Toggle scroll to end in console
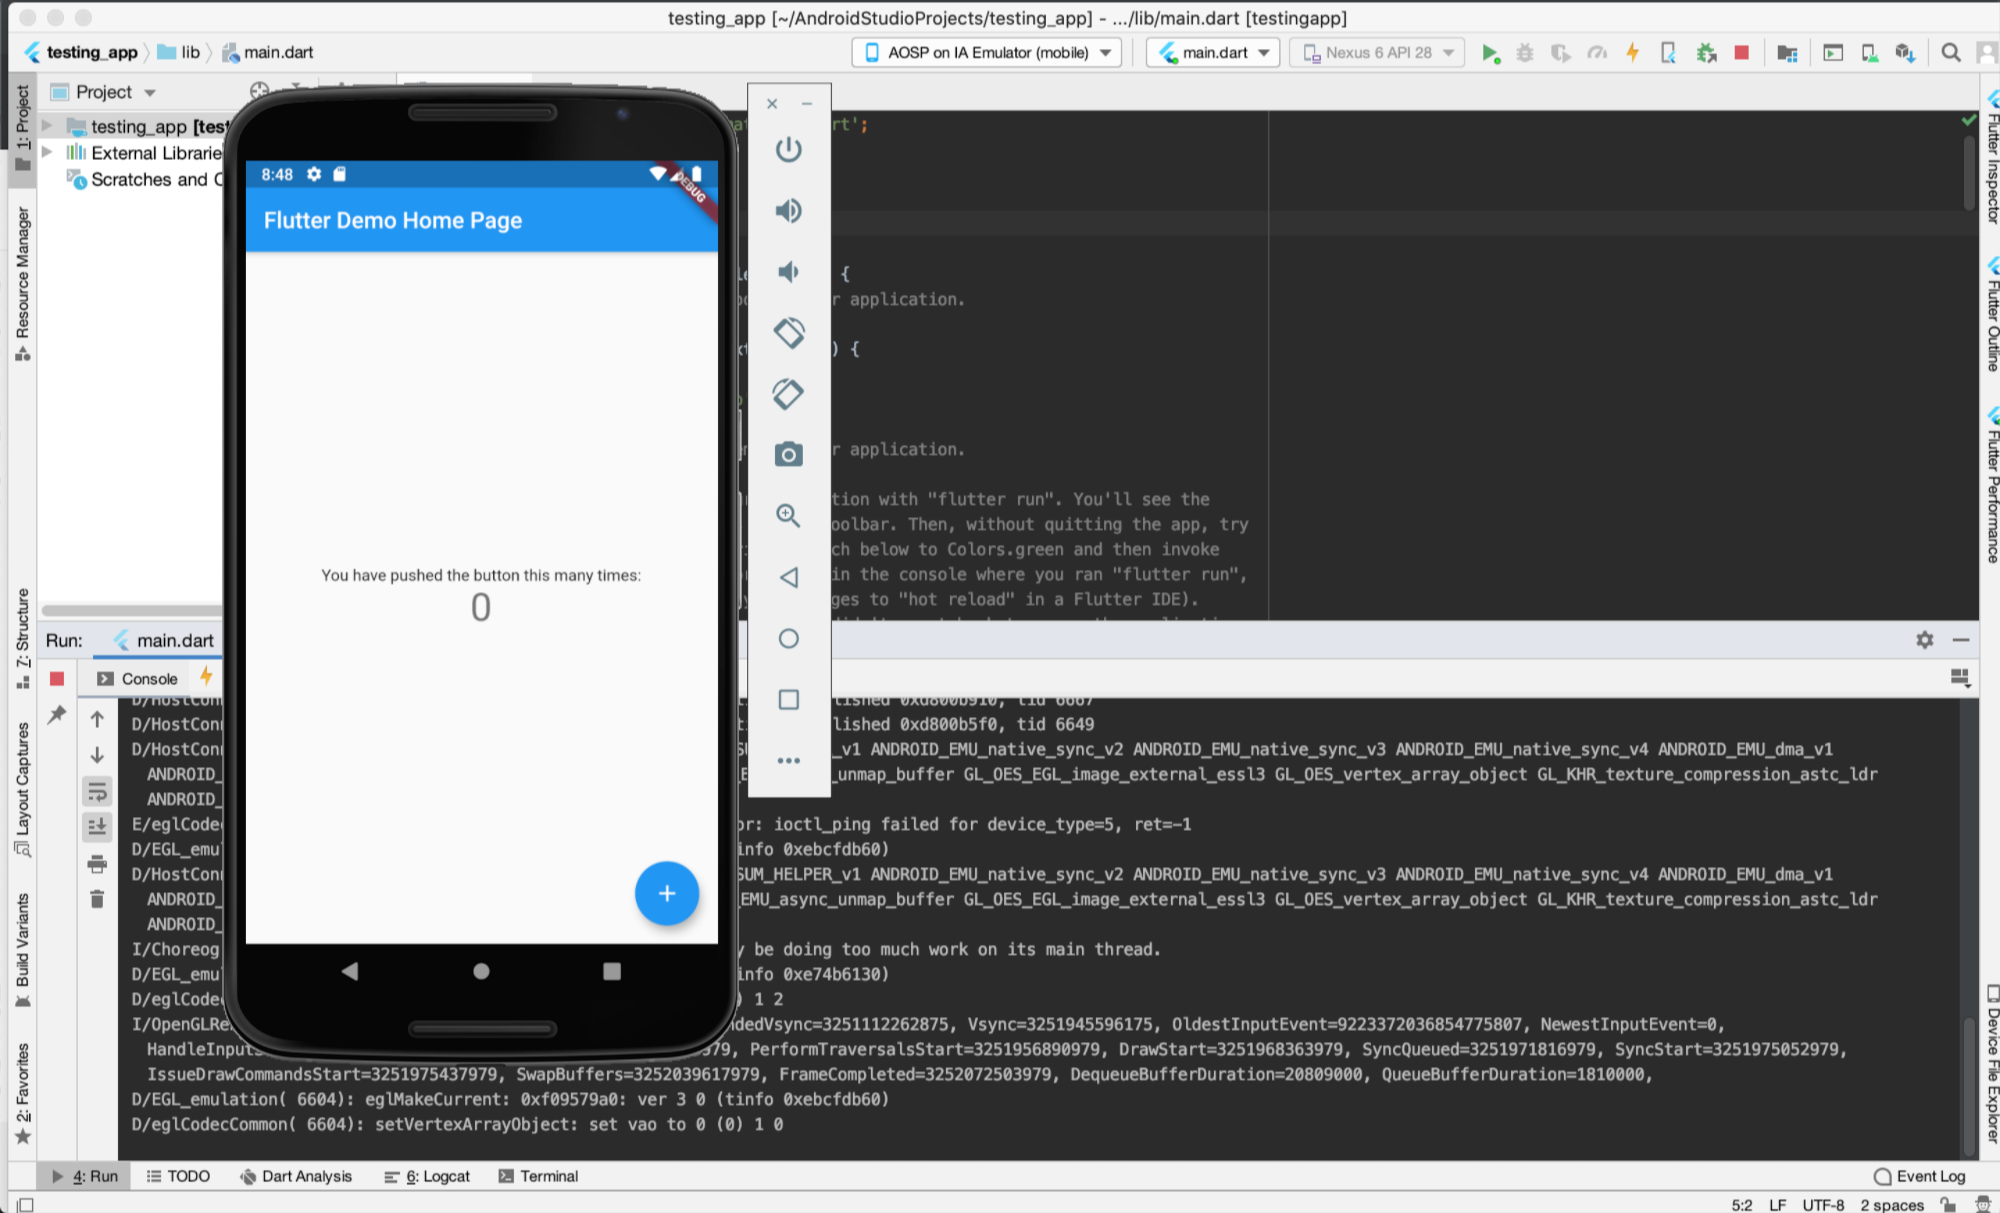 tap(97, 827)
